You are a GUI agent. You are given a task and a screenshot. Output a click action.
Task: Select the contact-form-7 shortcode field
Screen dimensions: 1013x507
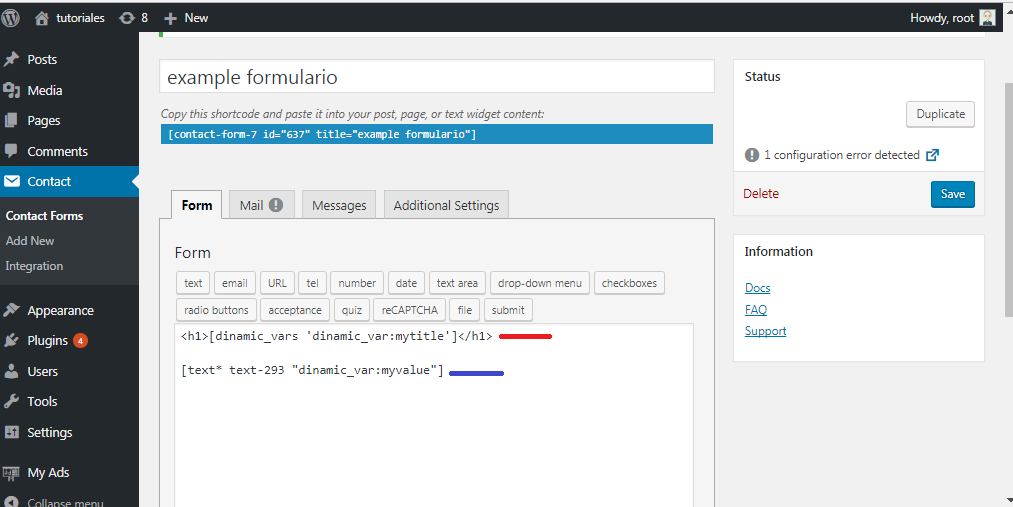pos(437,134)
